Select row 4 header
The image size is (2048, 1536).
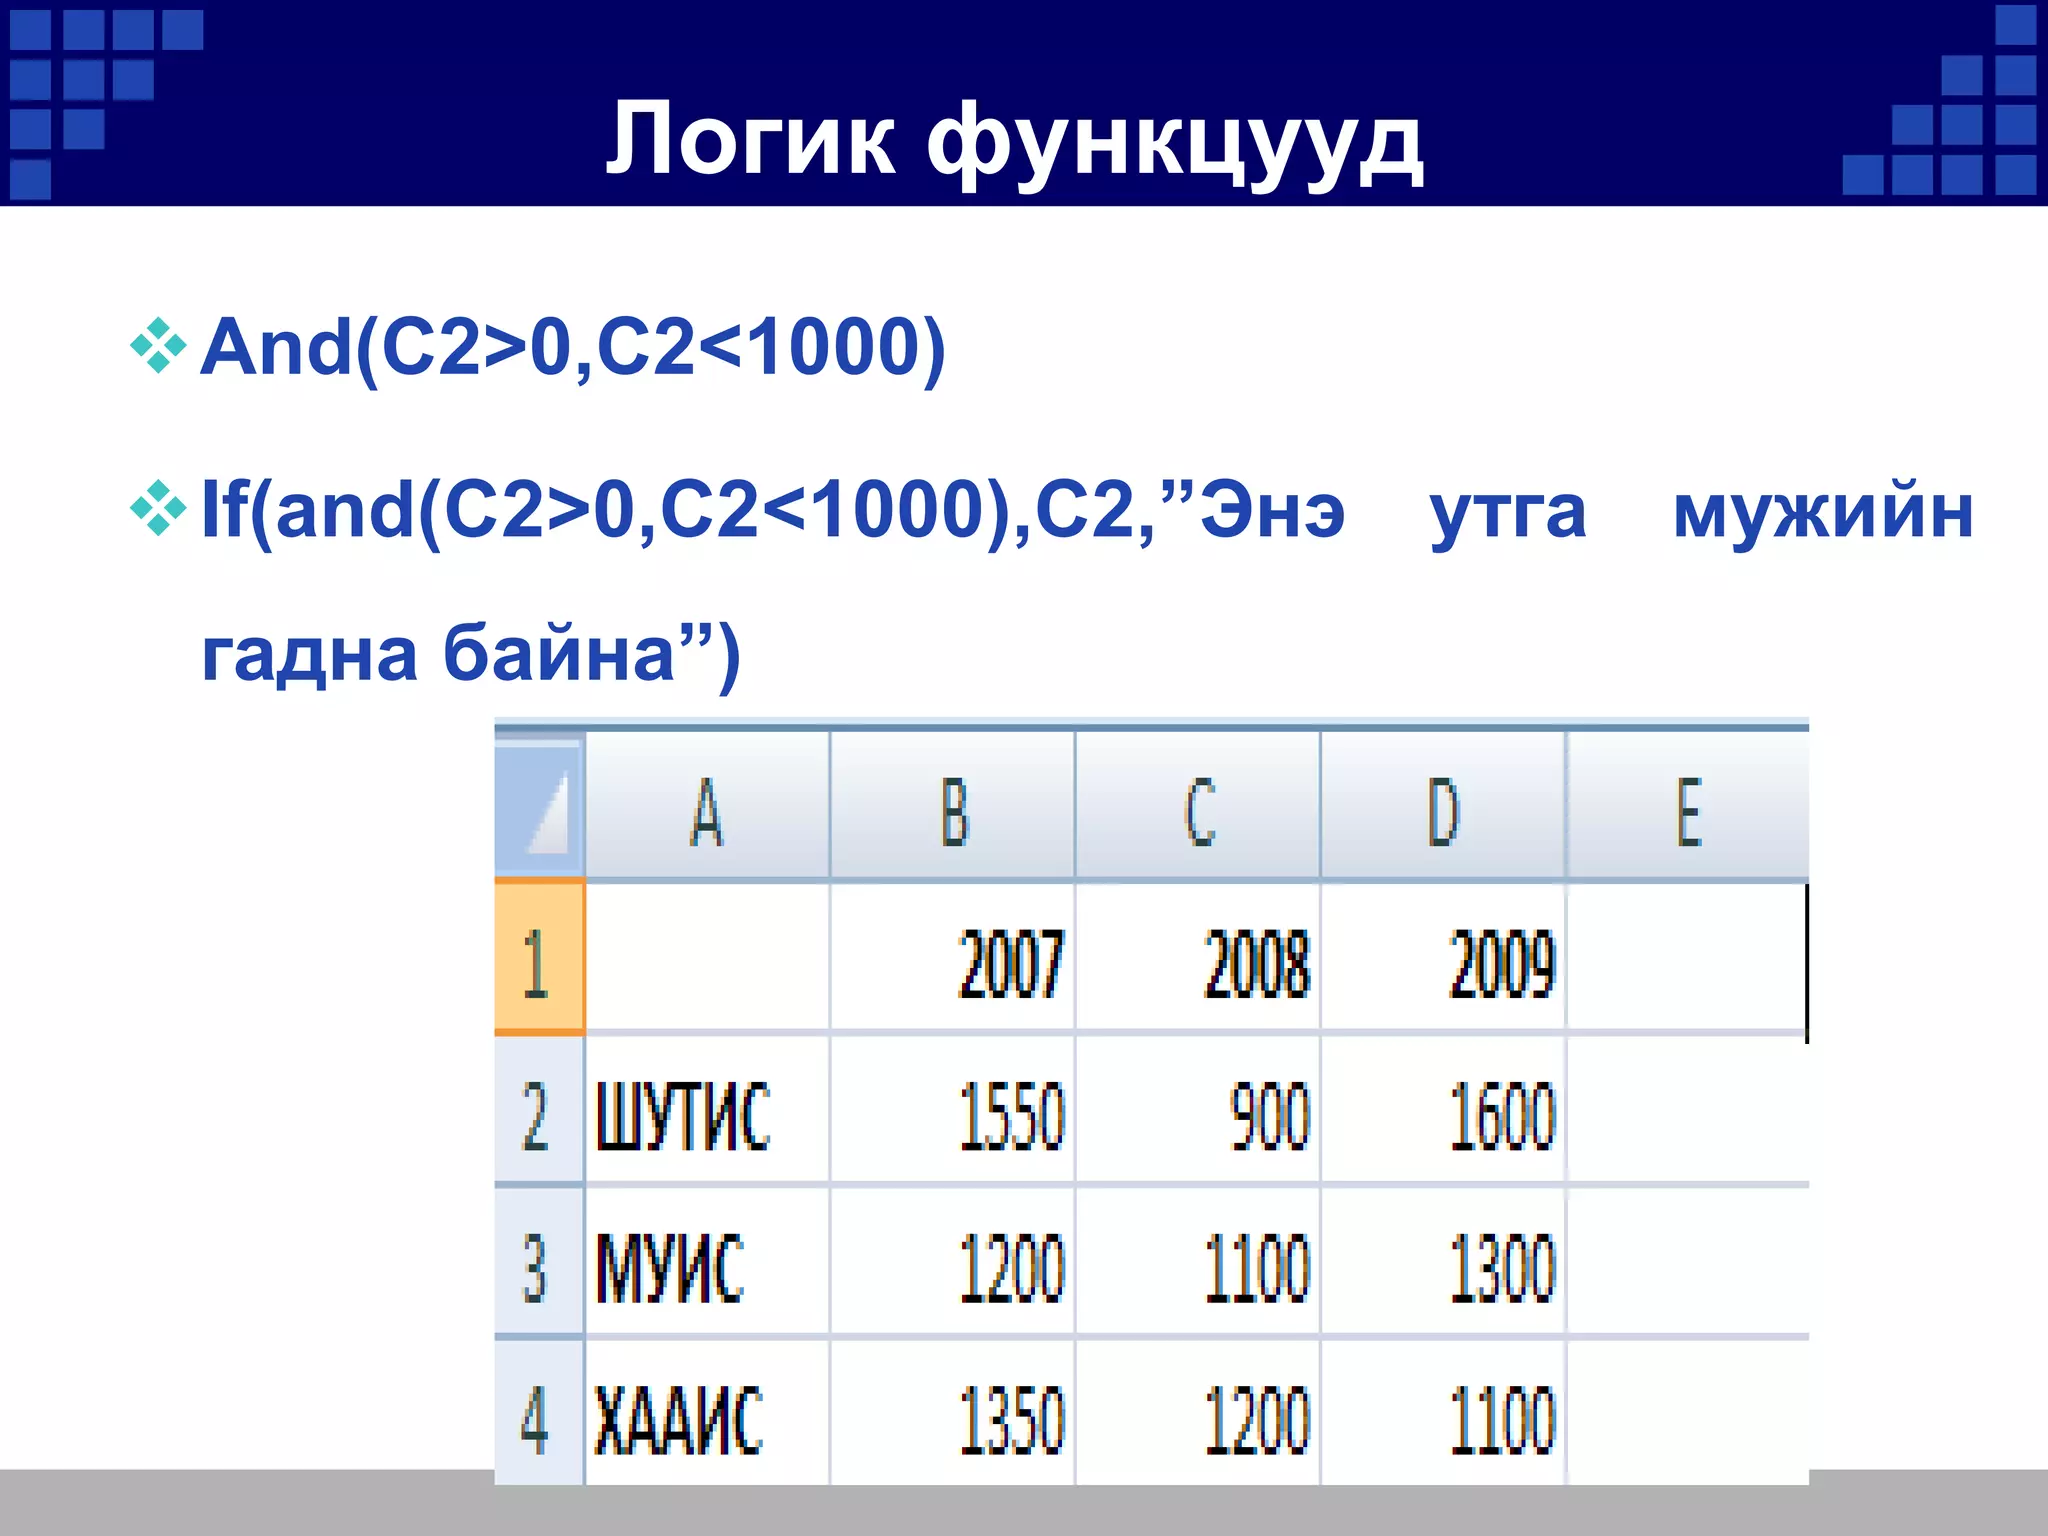point(539,1413)
